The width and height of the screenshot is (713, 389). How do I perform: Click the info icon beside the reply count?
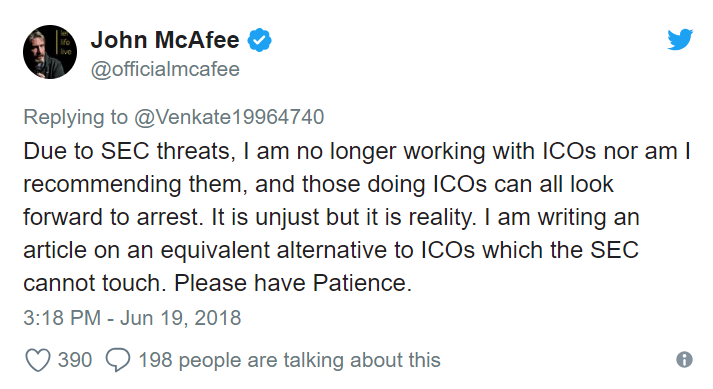click(x=684, y=359)
